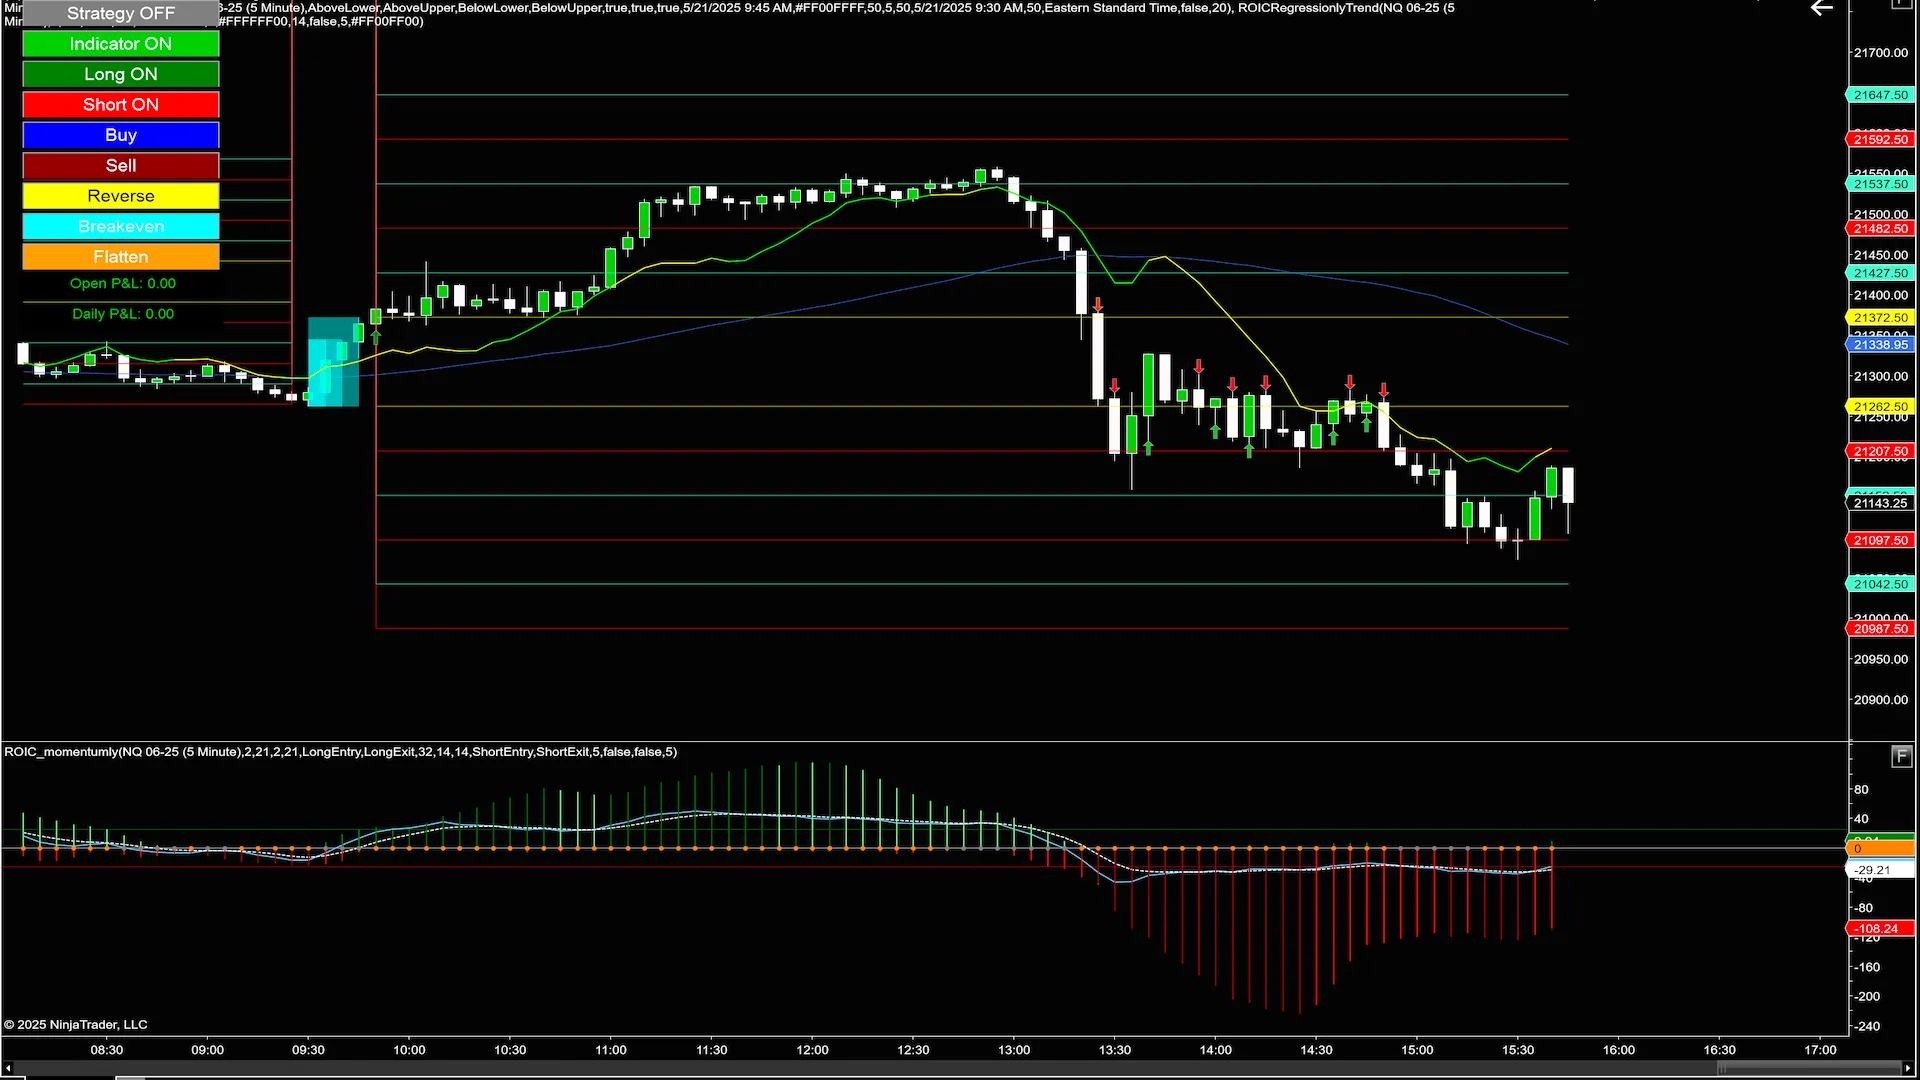Select the 21647.50 price marker
This screenshot has width=1920, height=1080.
coord(1880,95)
